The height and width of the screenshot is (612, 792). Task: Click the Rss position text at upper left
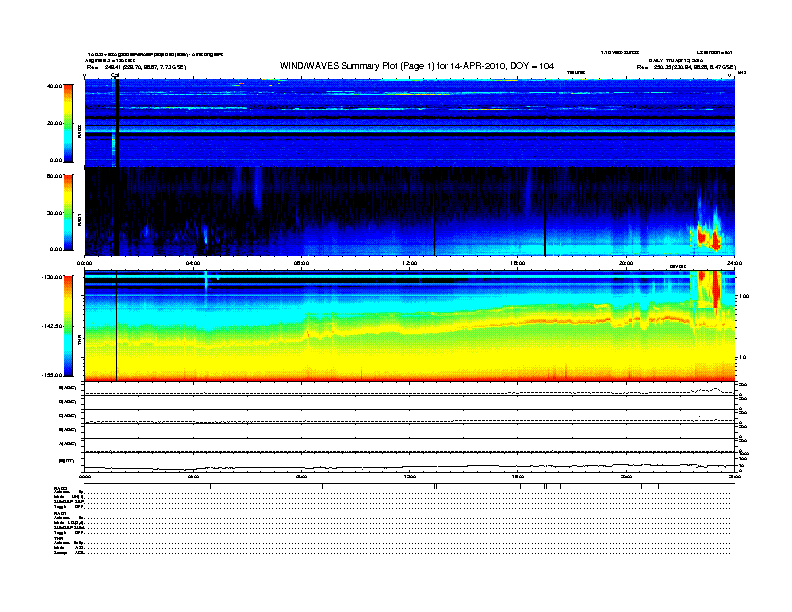pos(136,67)
